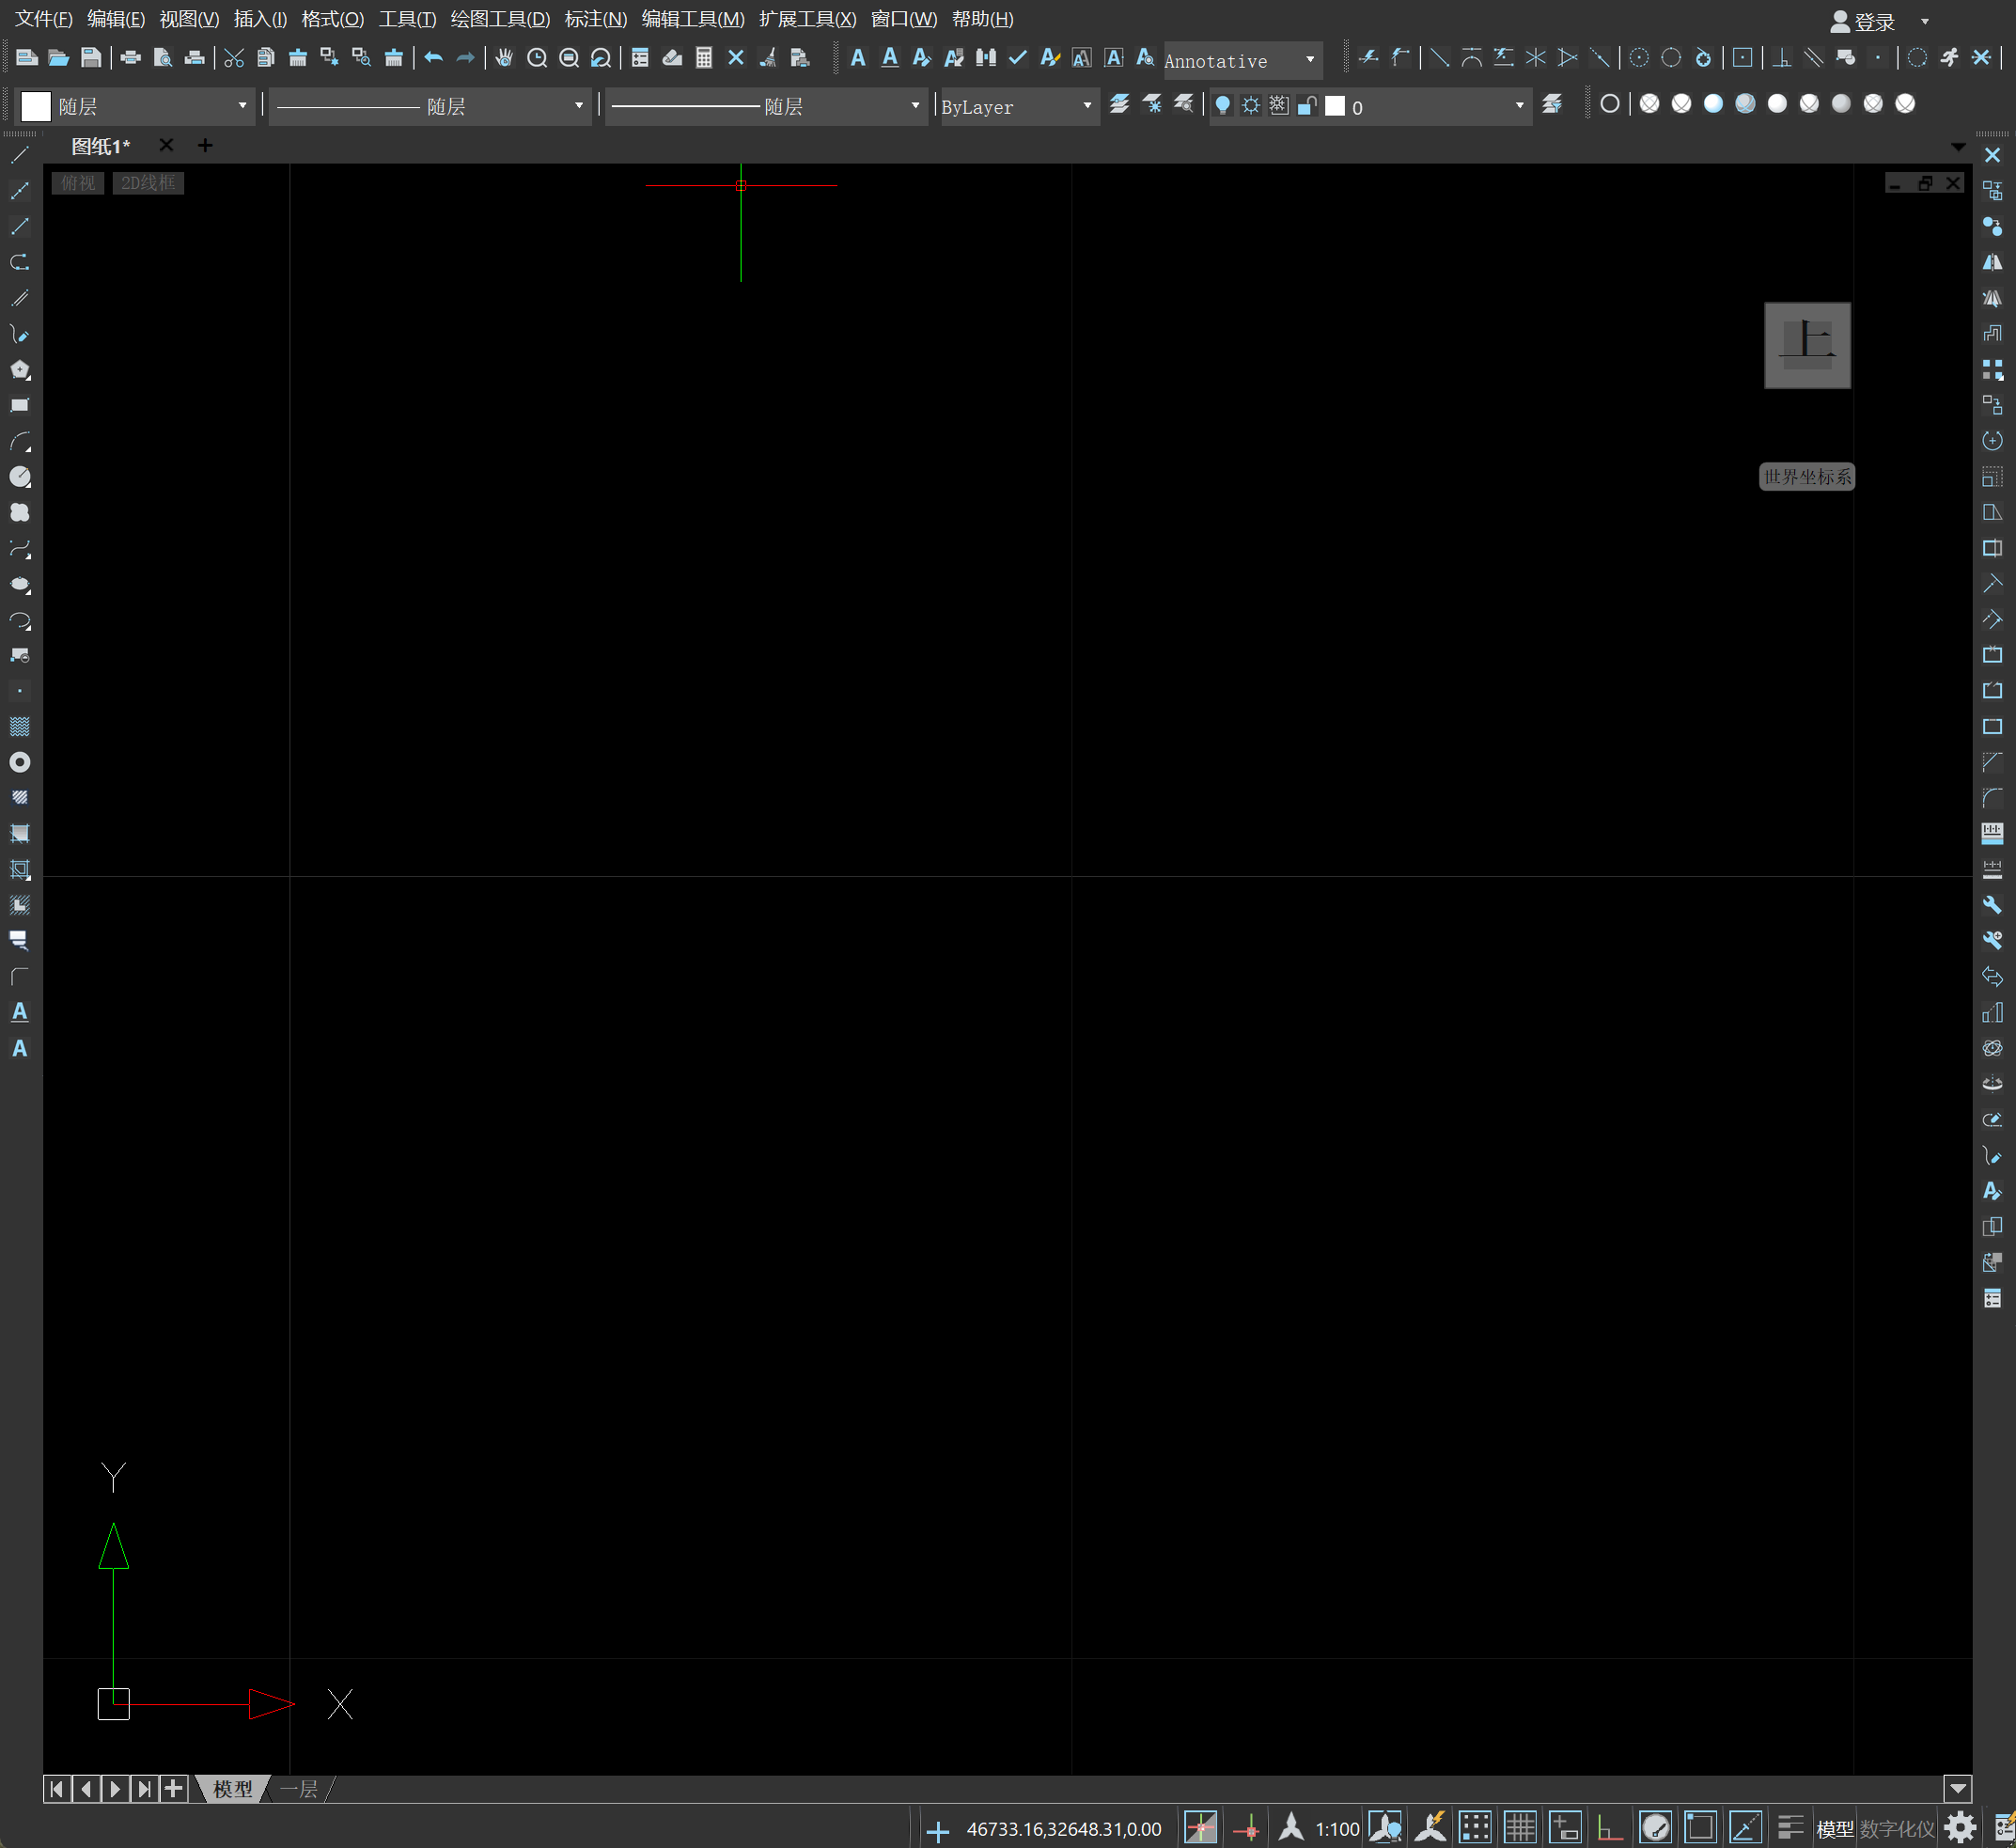The height and width of the screenshot is (1848, 2016).
Task: Toggle polar tracking in status bar
Action: tap(1655, 1828)
